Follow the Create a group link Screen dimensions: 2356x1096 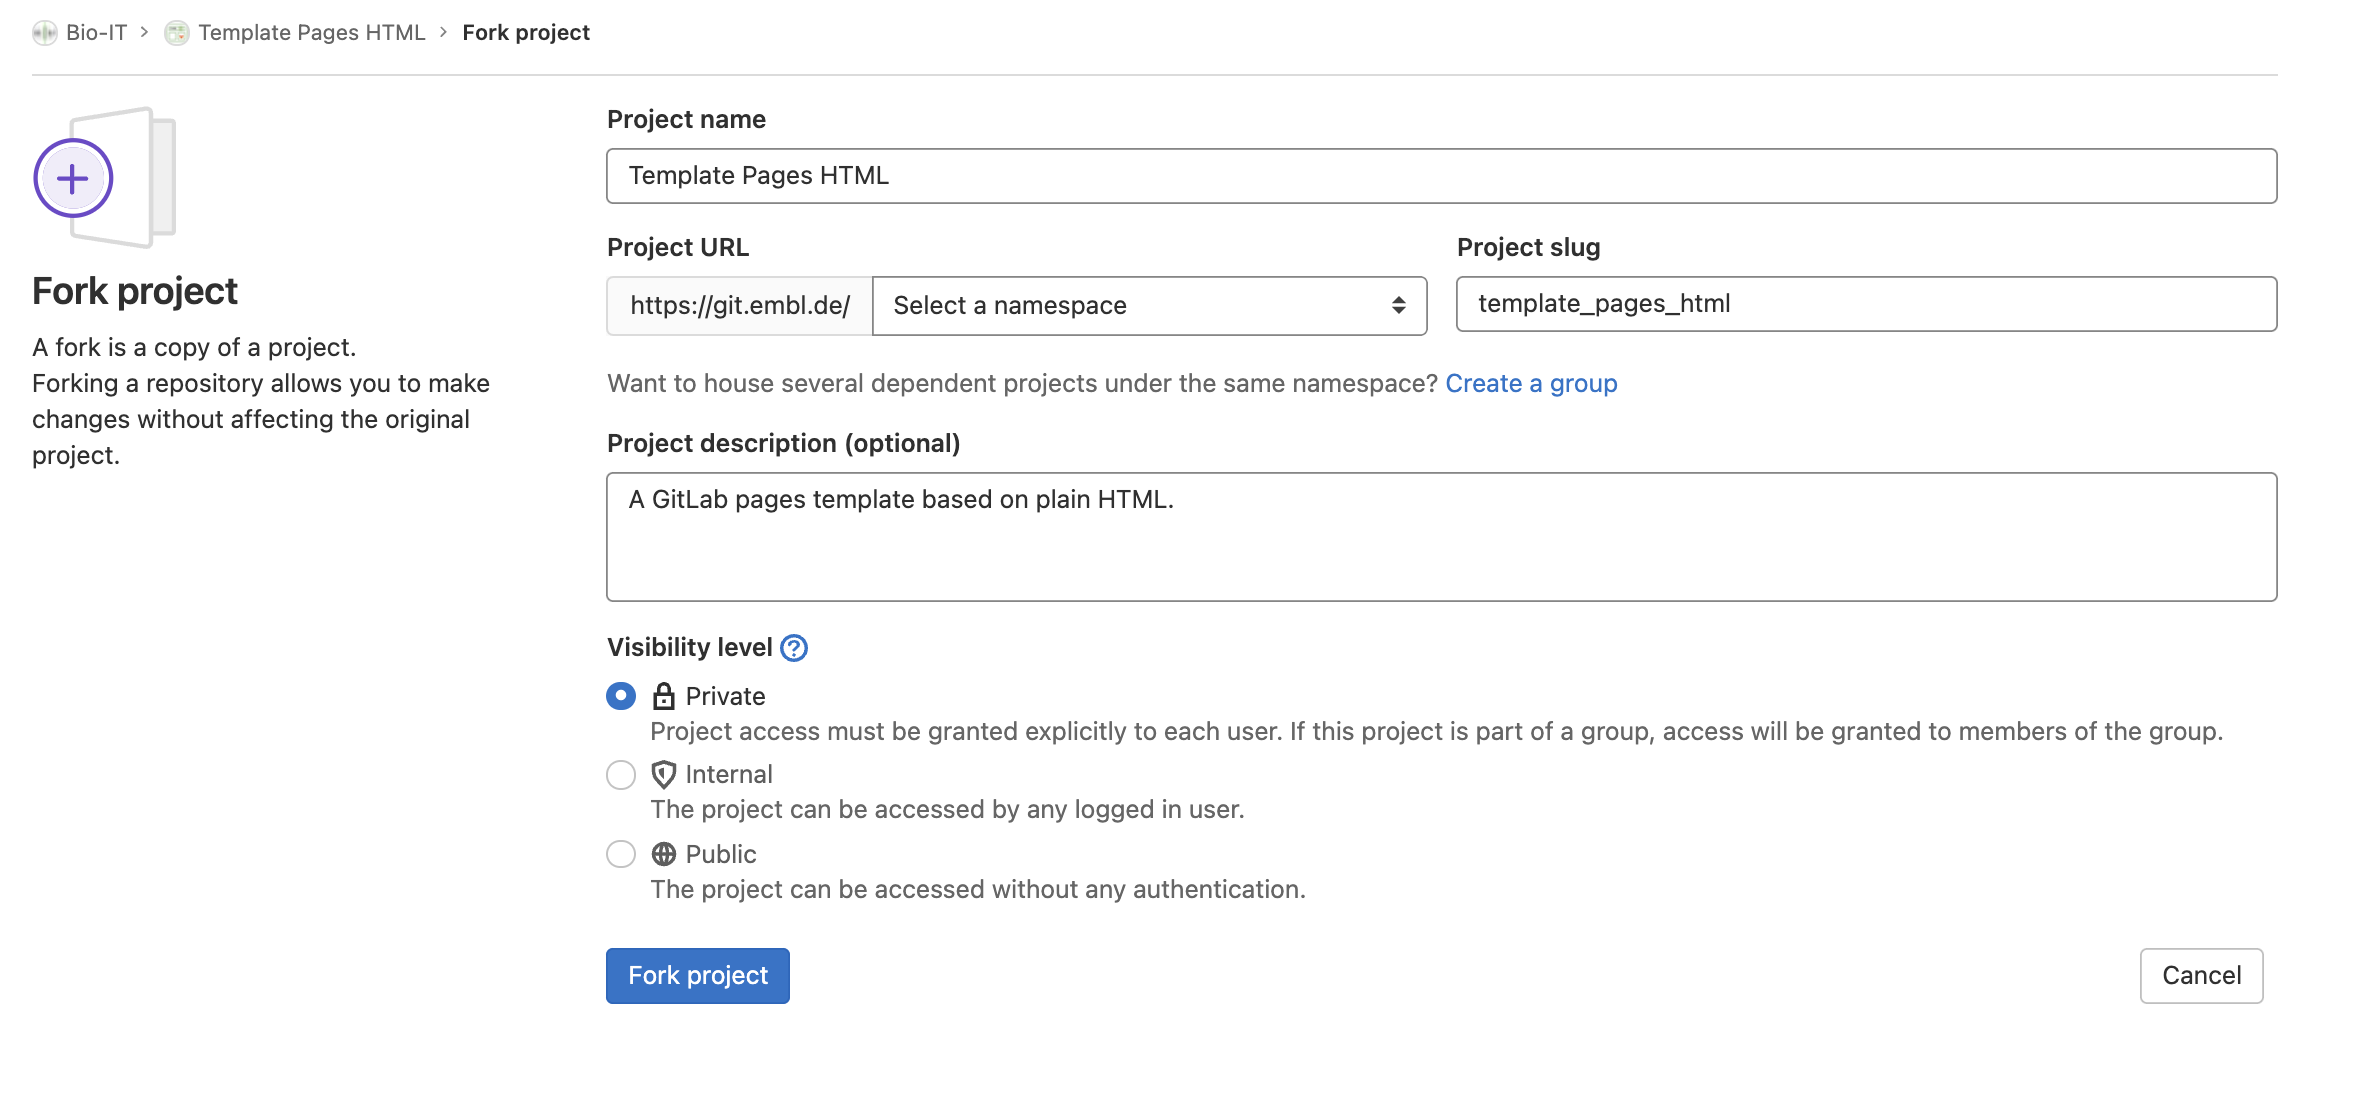1531,383
